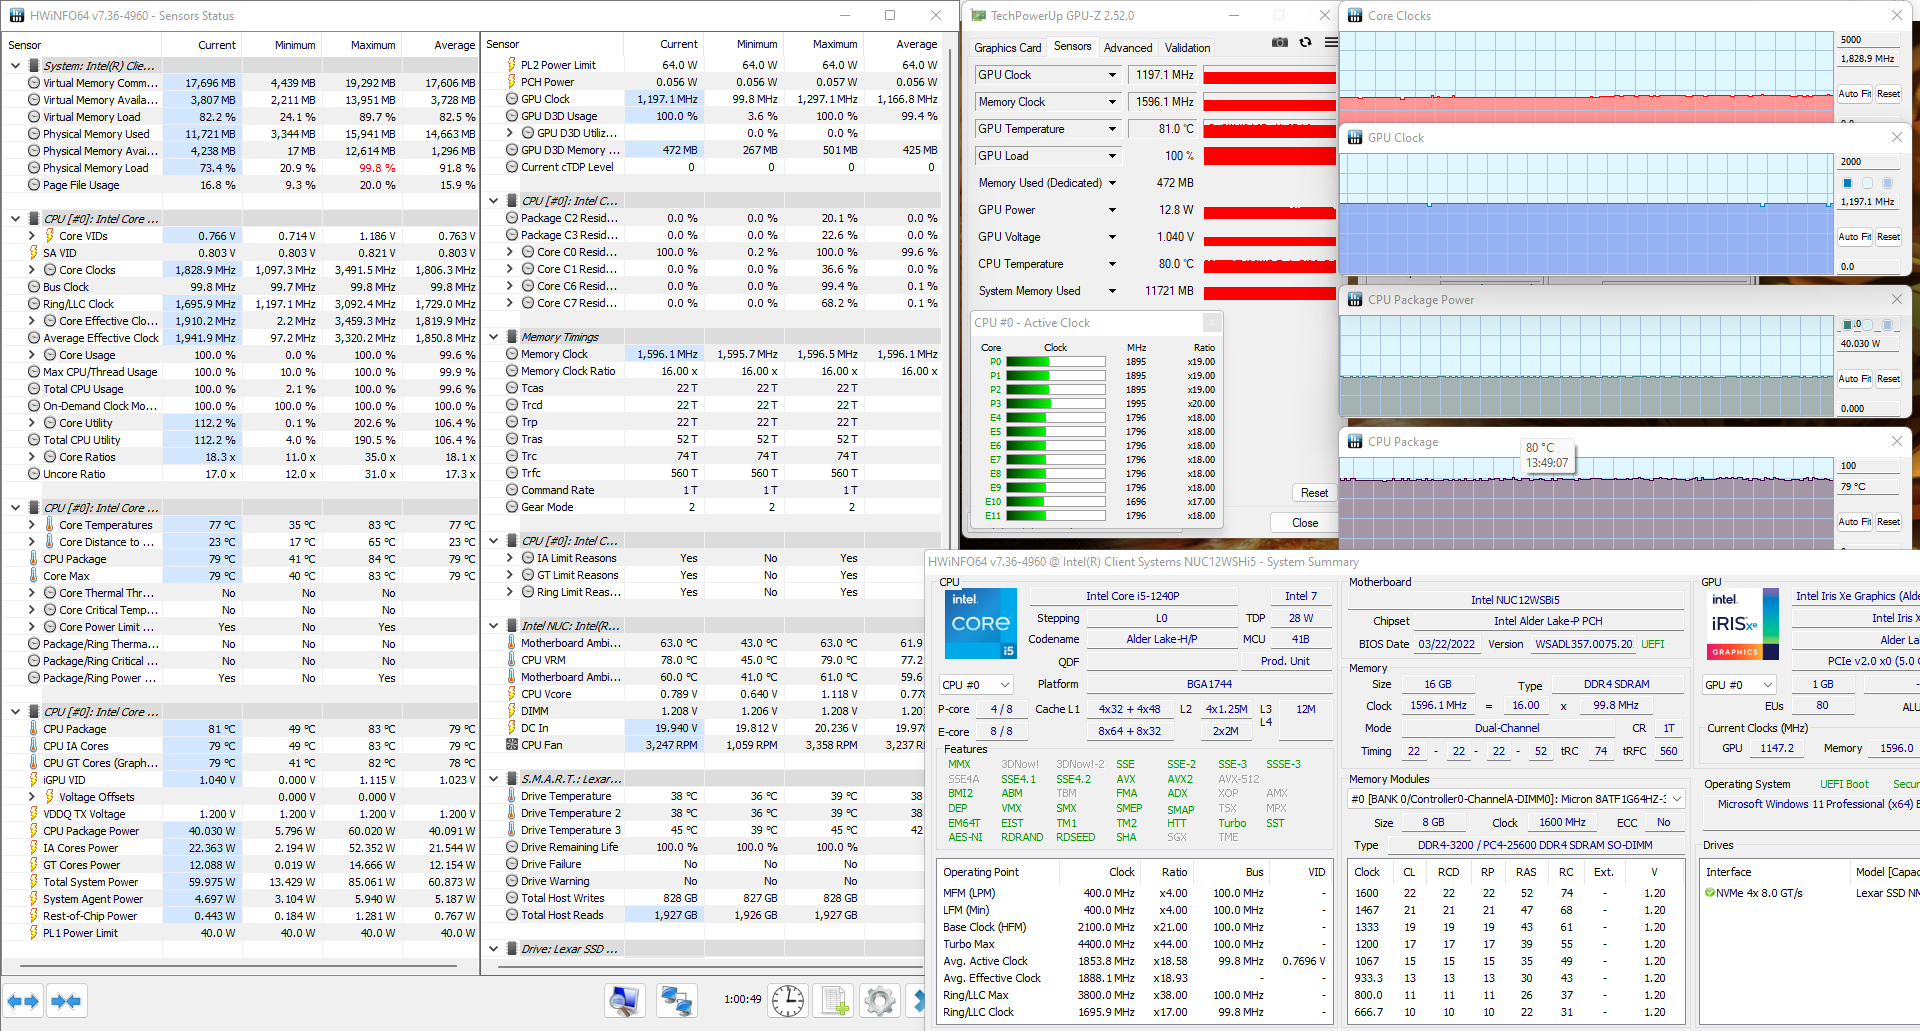Screen dimensions: 1920x1031
Task: Click the Prod. Unit label in System Summary
Action: [x=1285, y=662]
